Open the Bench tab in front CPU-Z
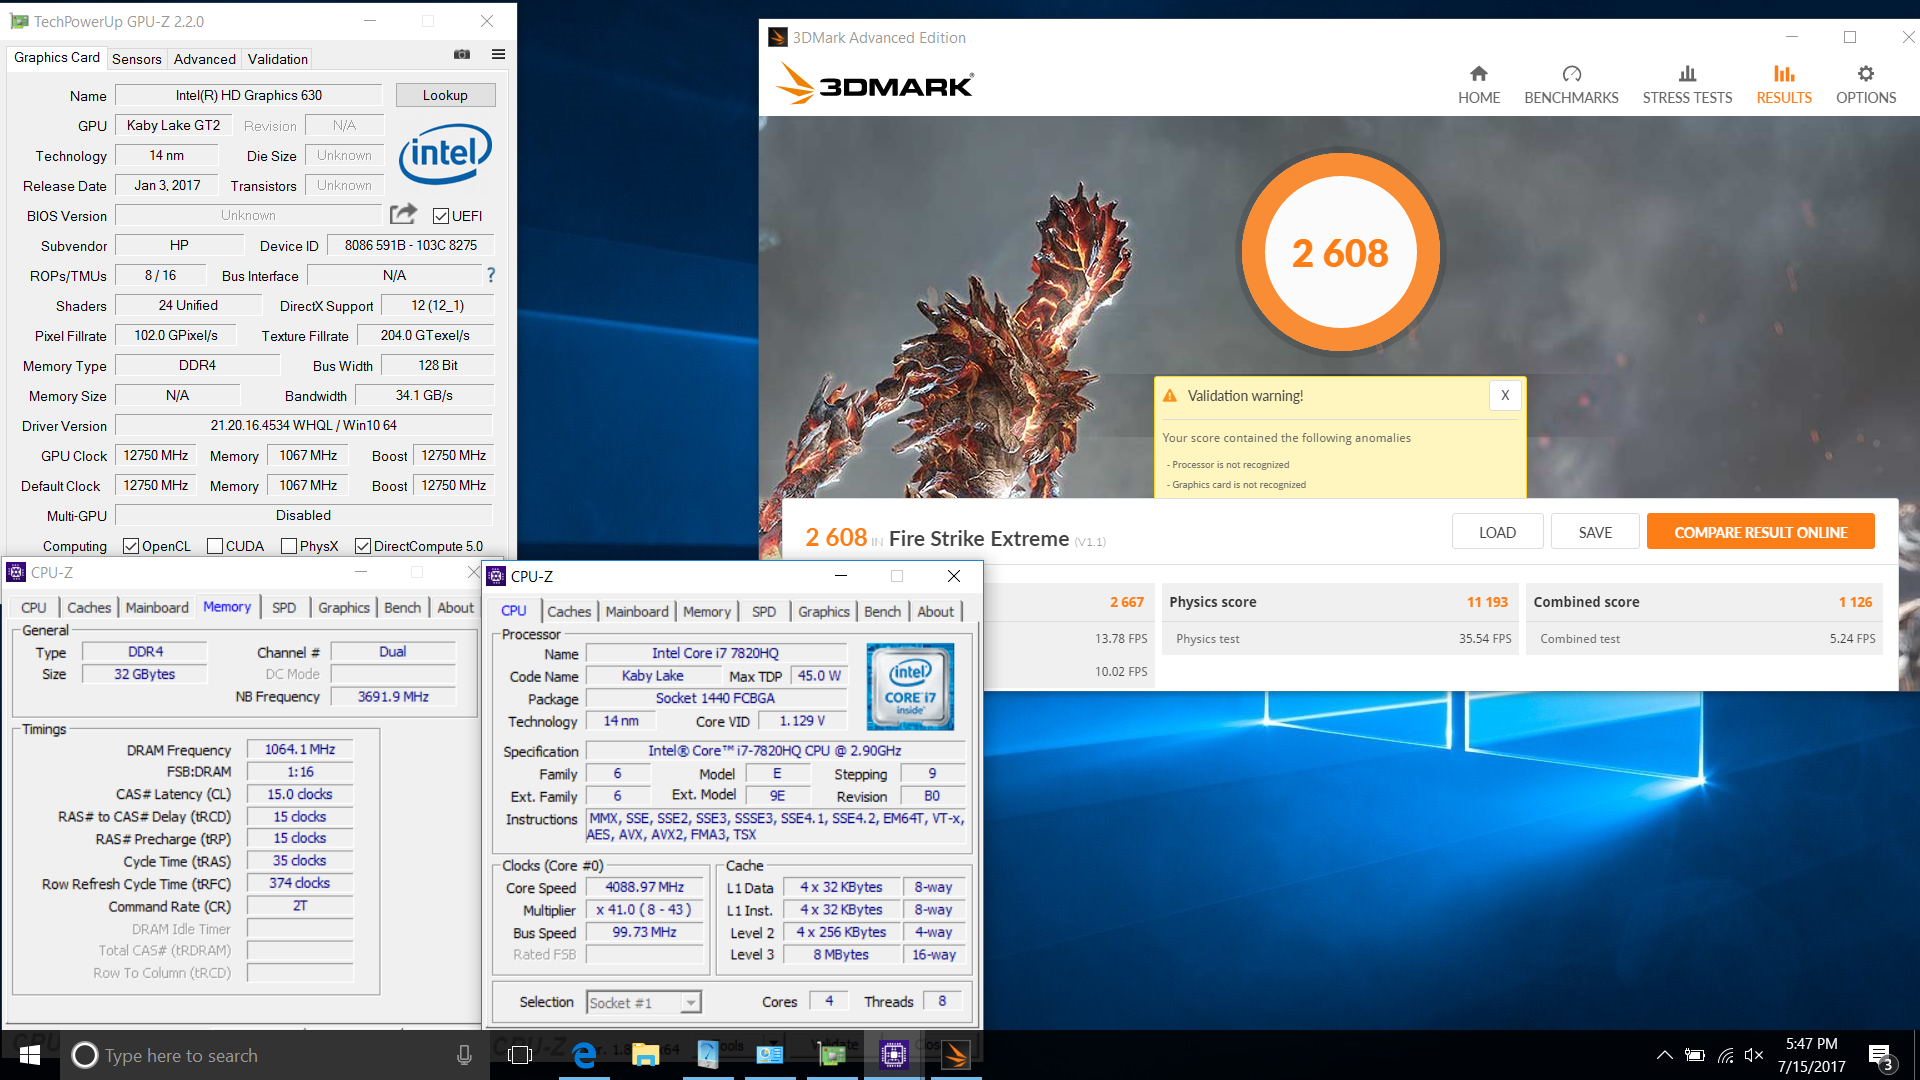The image size is (1920, 1080). point(882,611)
